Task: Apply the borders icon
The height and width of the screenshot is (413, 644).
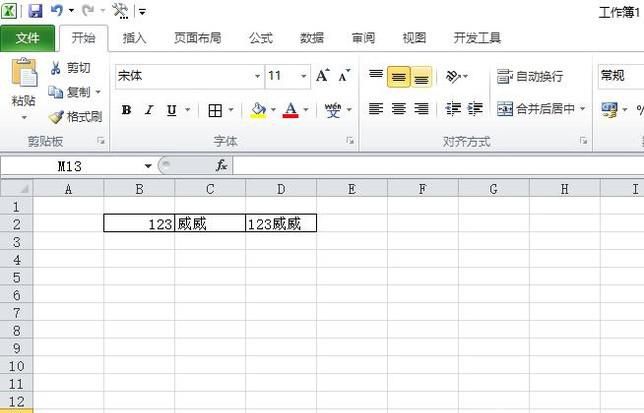Action: 215,110
